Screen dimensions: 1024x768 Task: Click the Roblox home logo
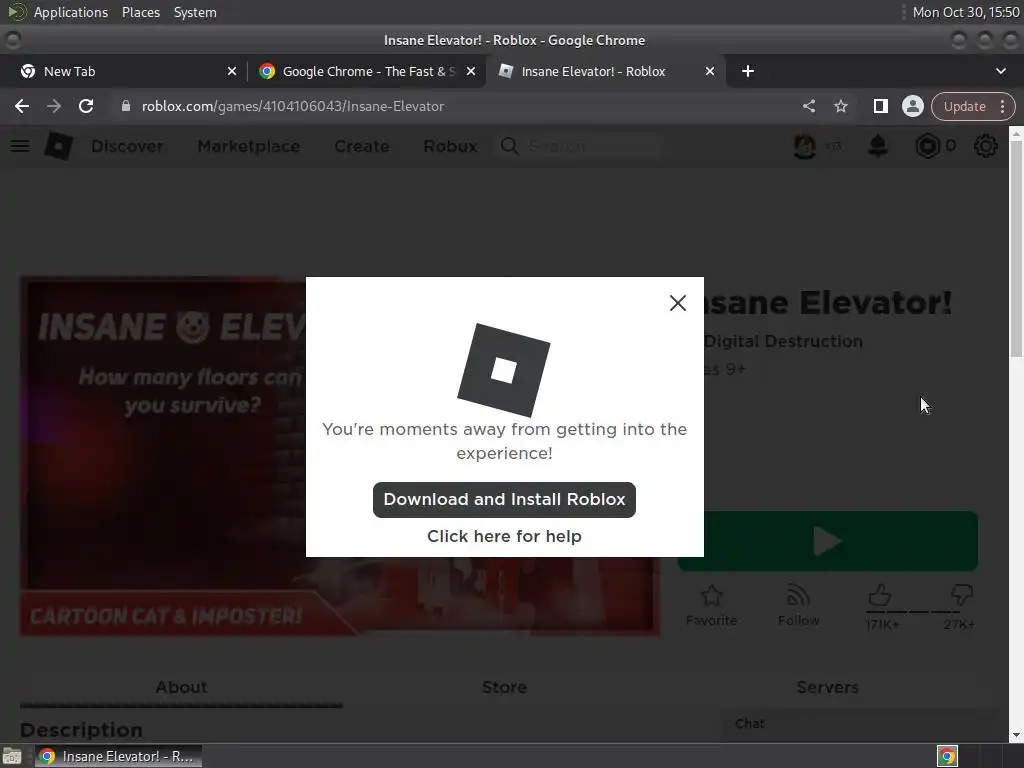click(x=58, y=146)
